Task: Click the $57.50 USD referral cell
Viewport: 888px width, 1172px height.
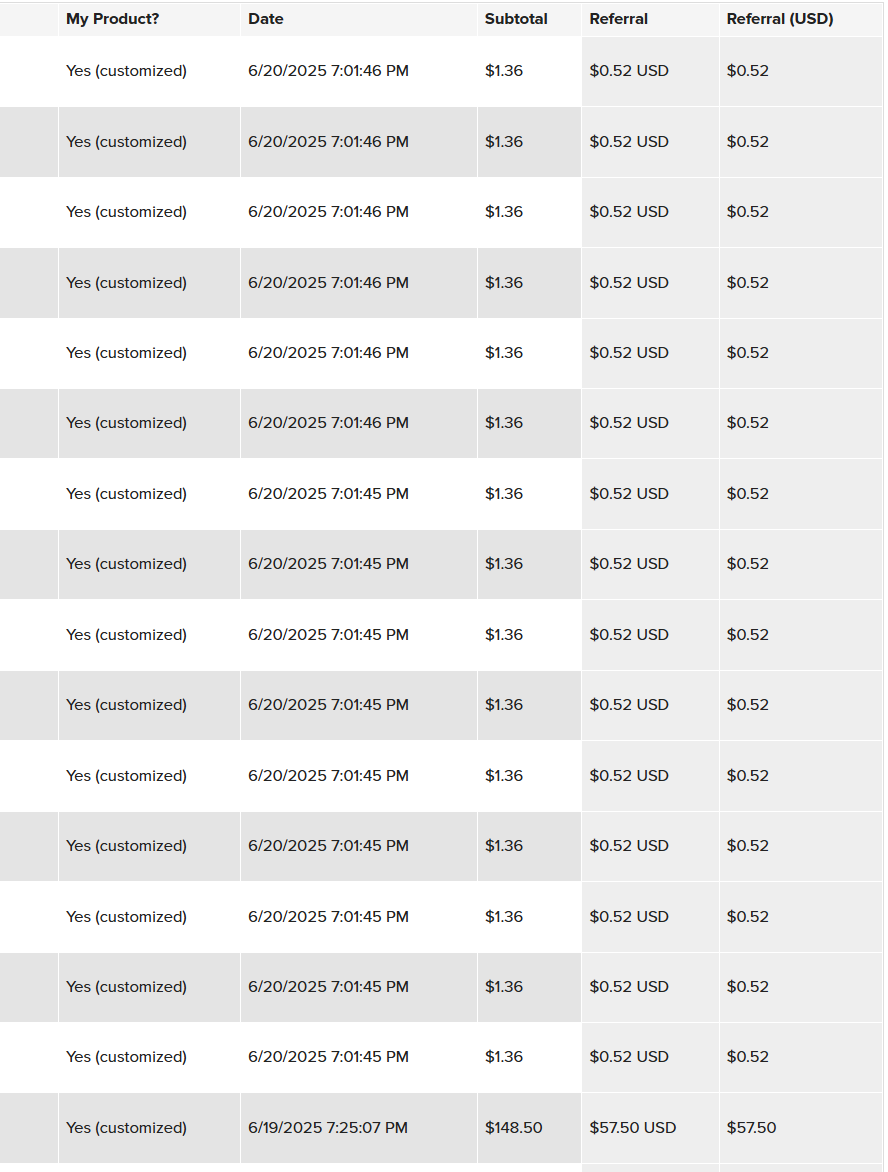Action: (632, 1127)
